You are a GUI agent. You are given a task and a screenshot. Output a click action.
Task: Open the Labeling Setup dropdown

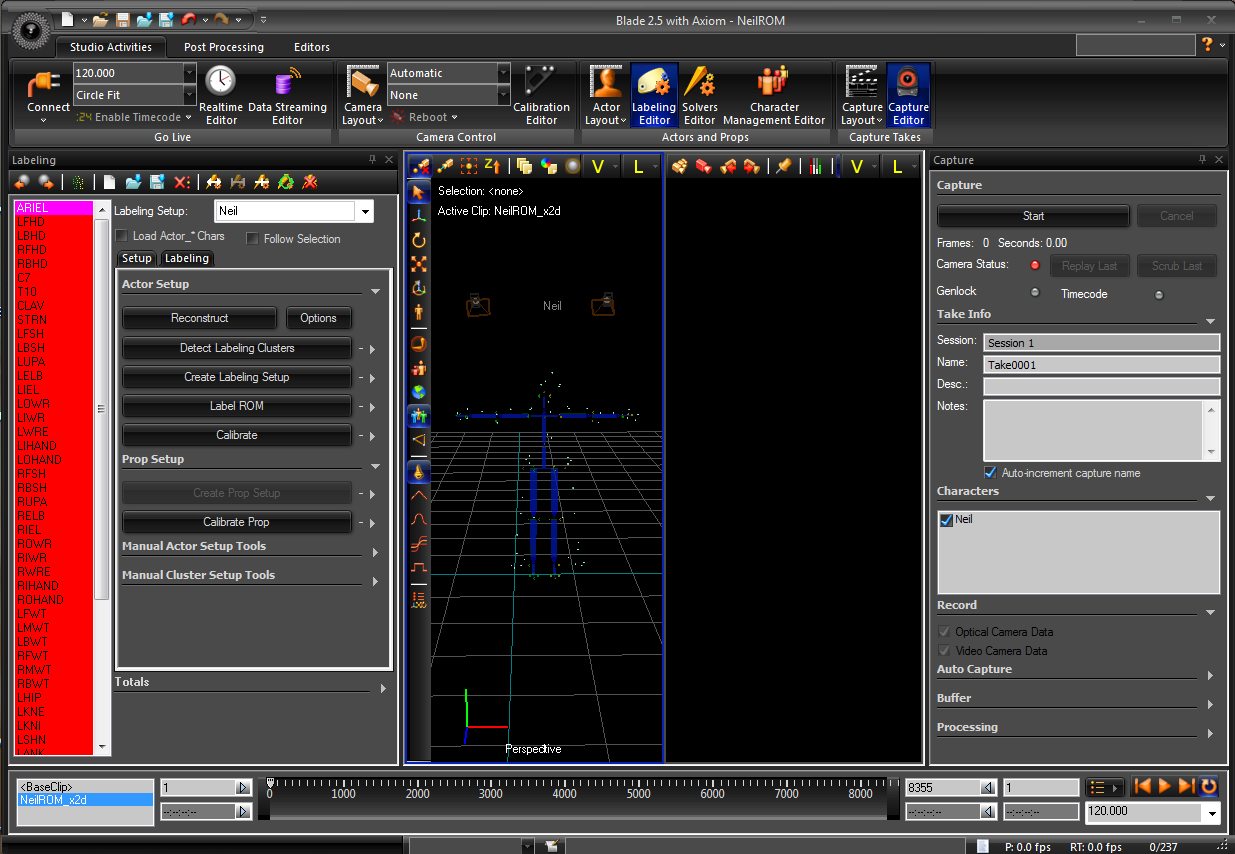pos(366,211)
